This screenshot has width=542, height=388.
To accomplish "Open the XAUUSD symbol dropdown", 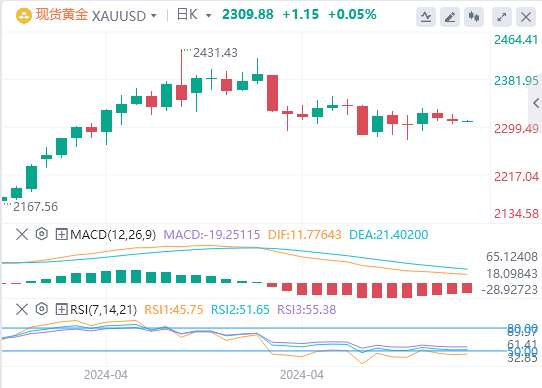I will pyautogui.click(x=153, y=16).
